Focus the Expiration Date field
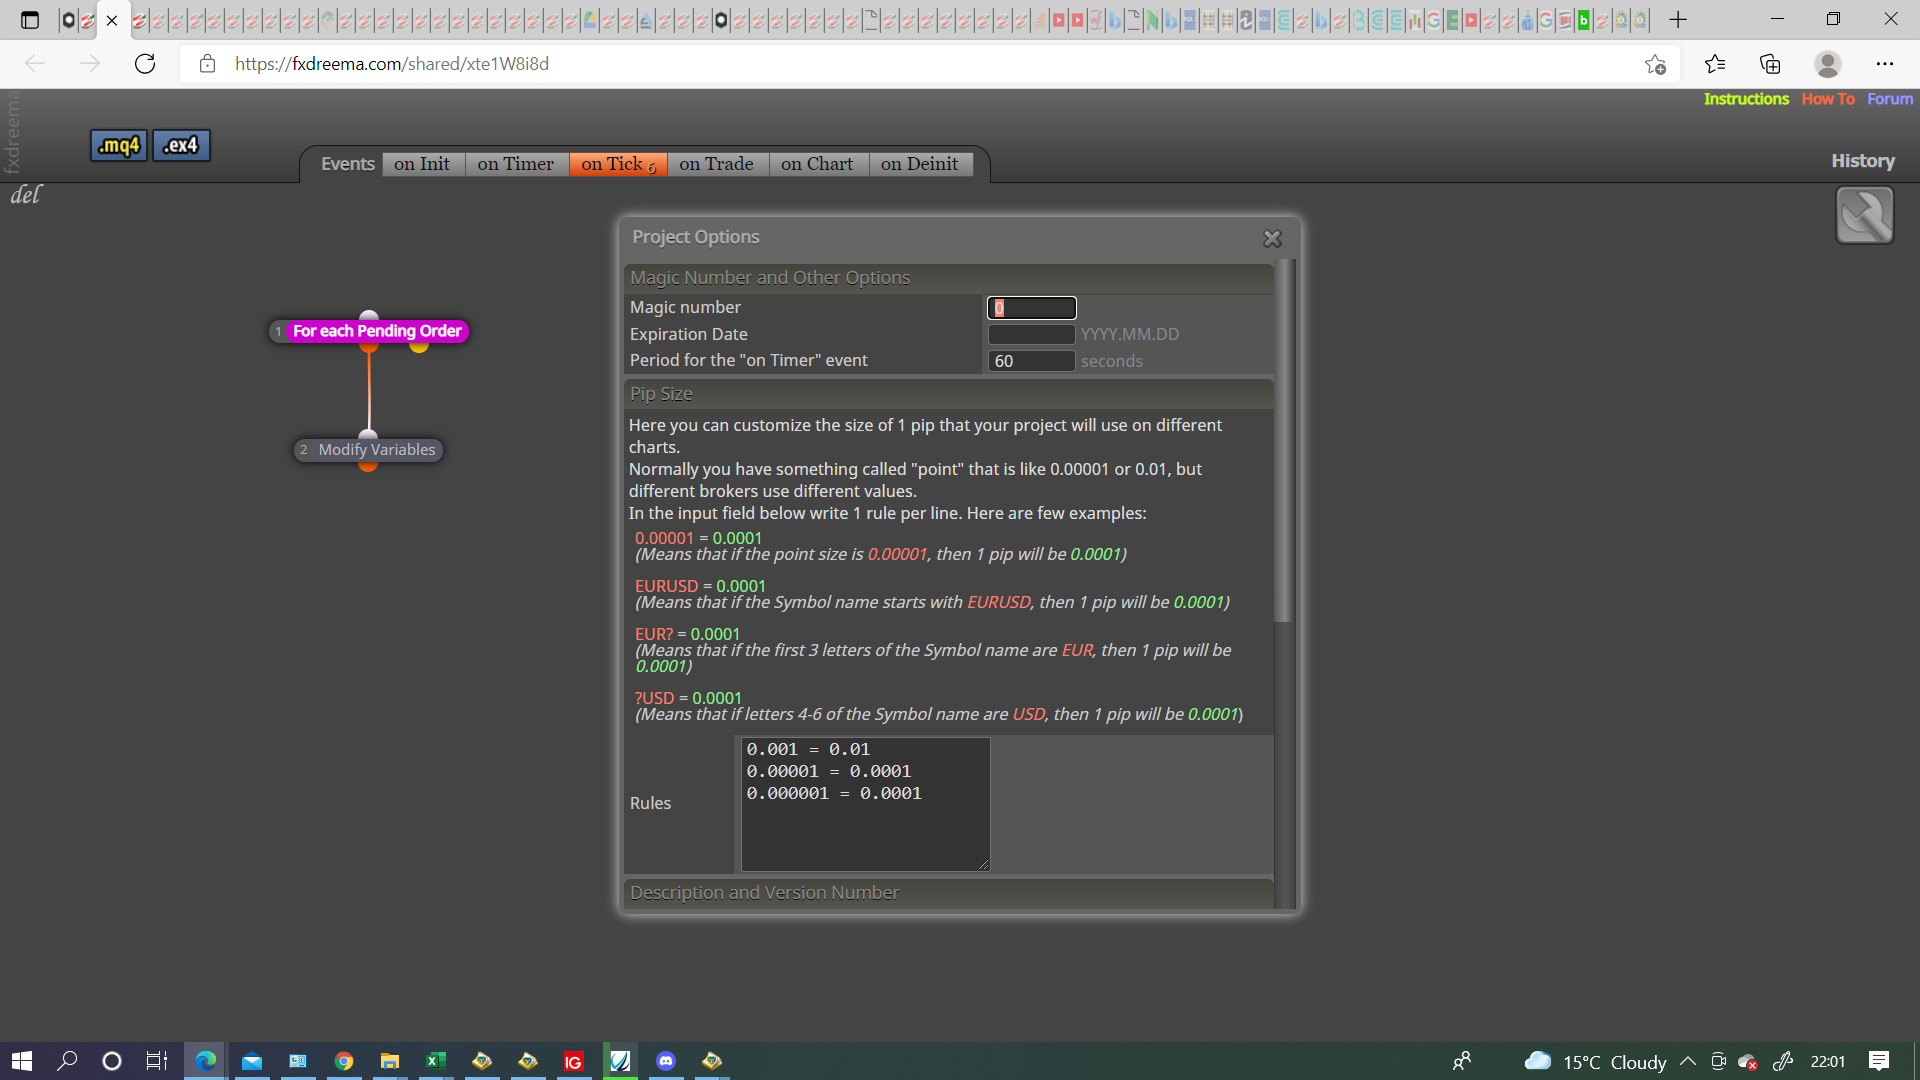Screen dimensions: 1920x1080 (x=1032, y=335)
